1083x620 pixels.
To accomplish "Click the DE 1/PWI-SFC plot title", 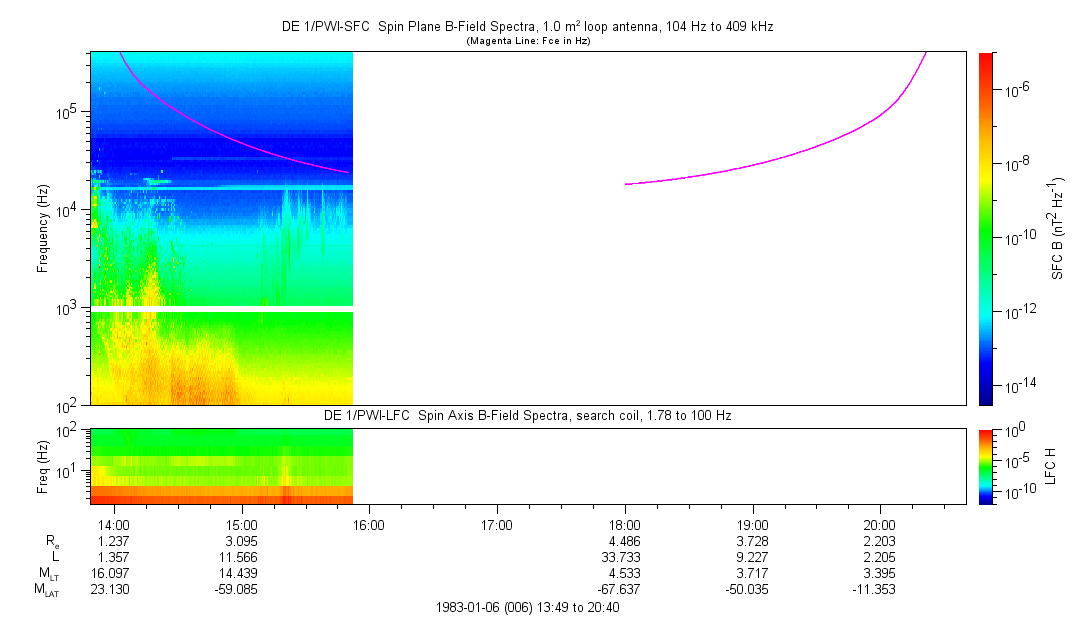I will 527,27.
